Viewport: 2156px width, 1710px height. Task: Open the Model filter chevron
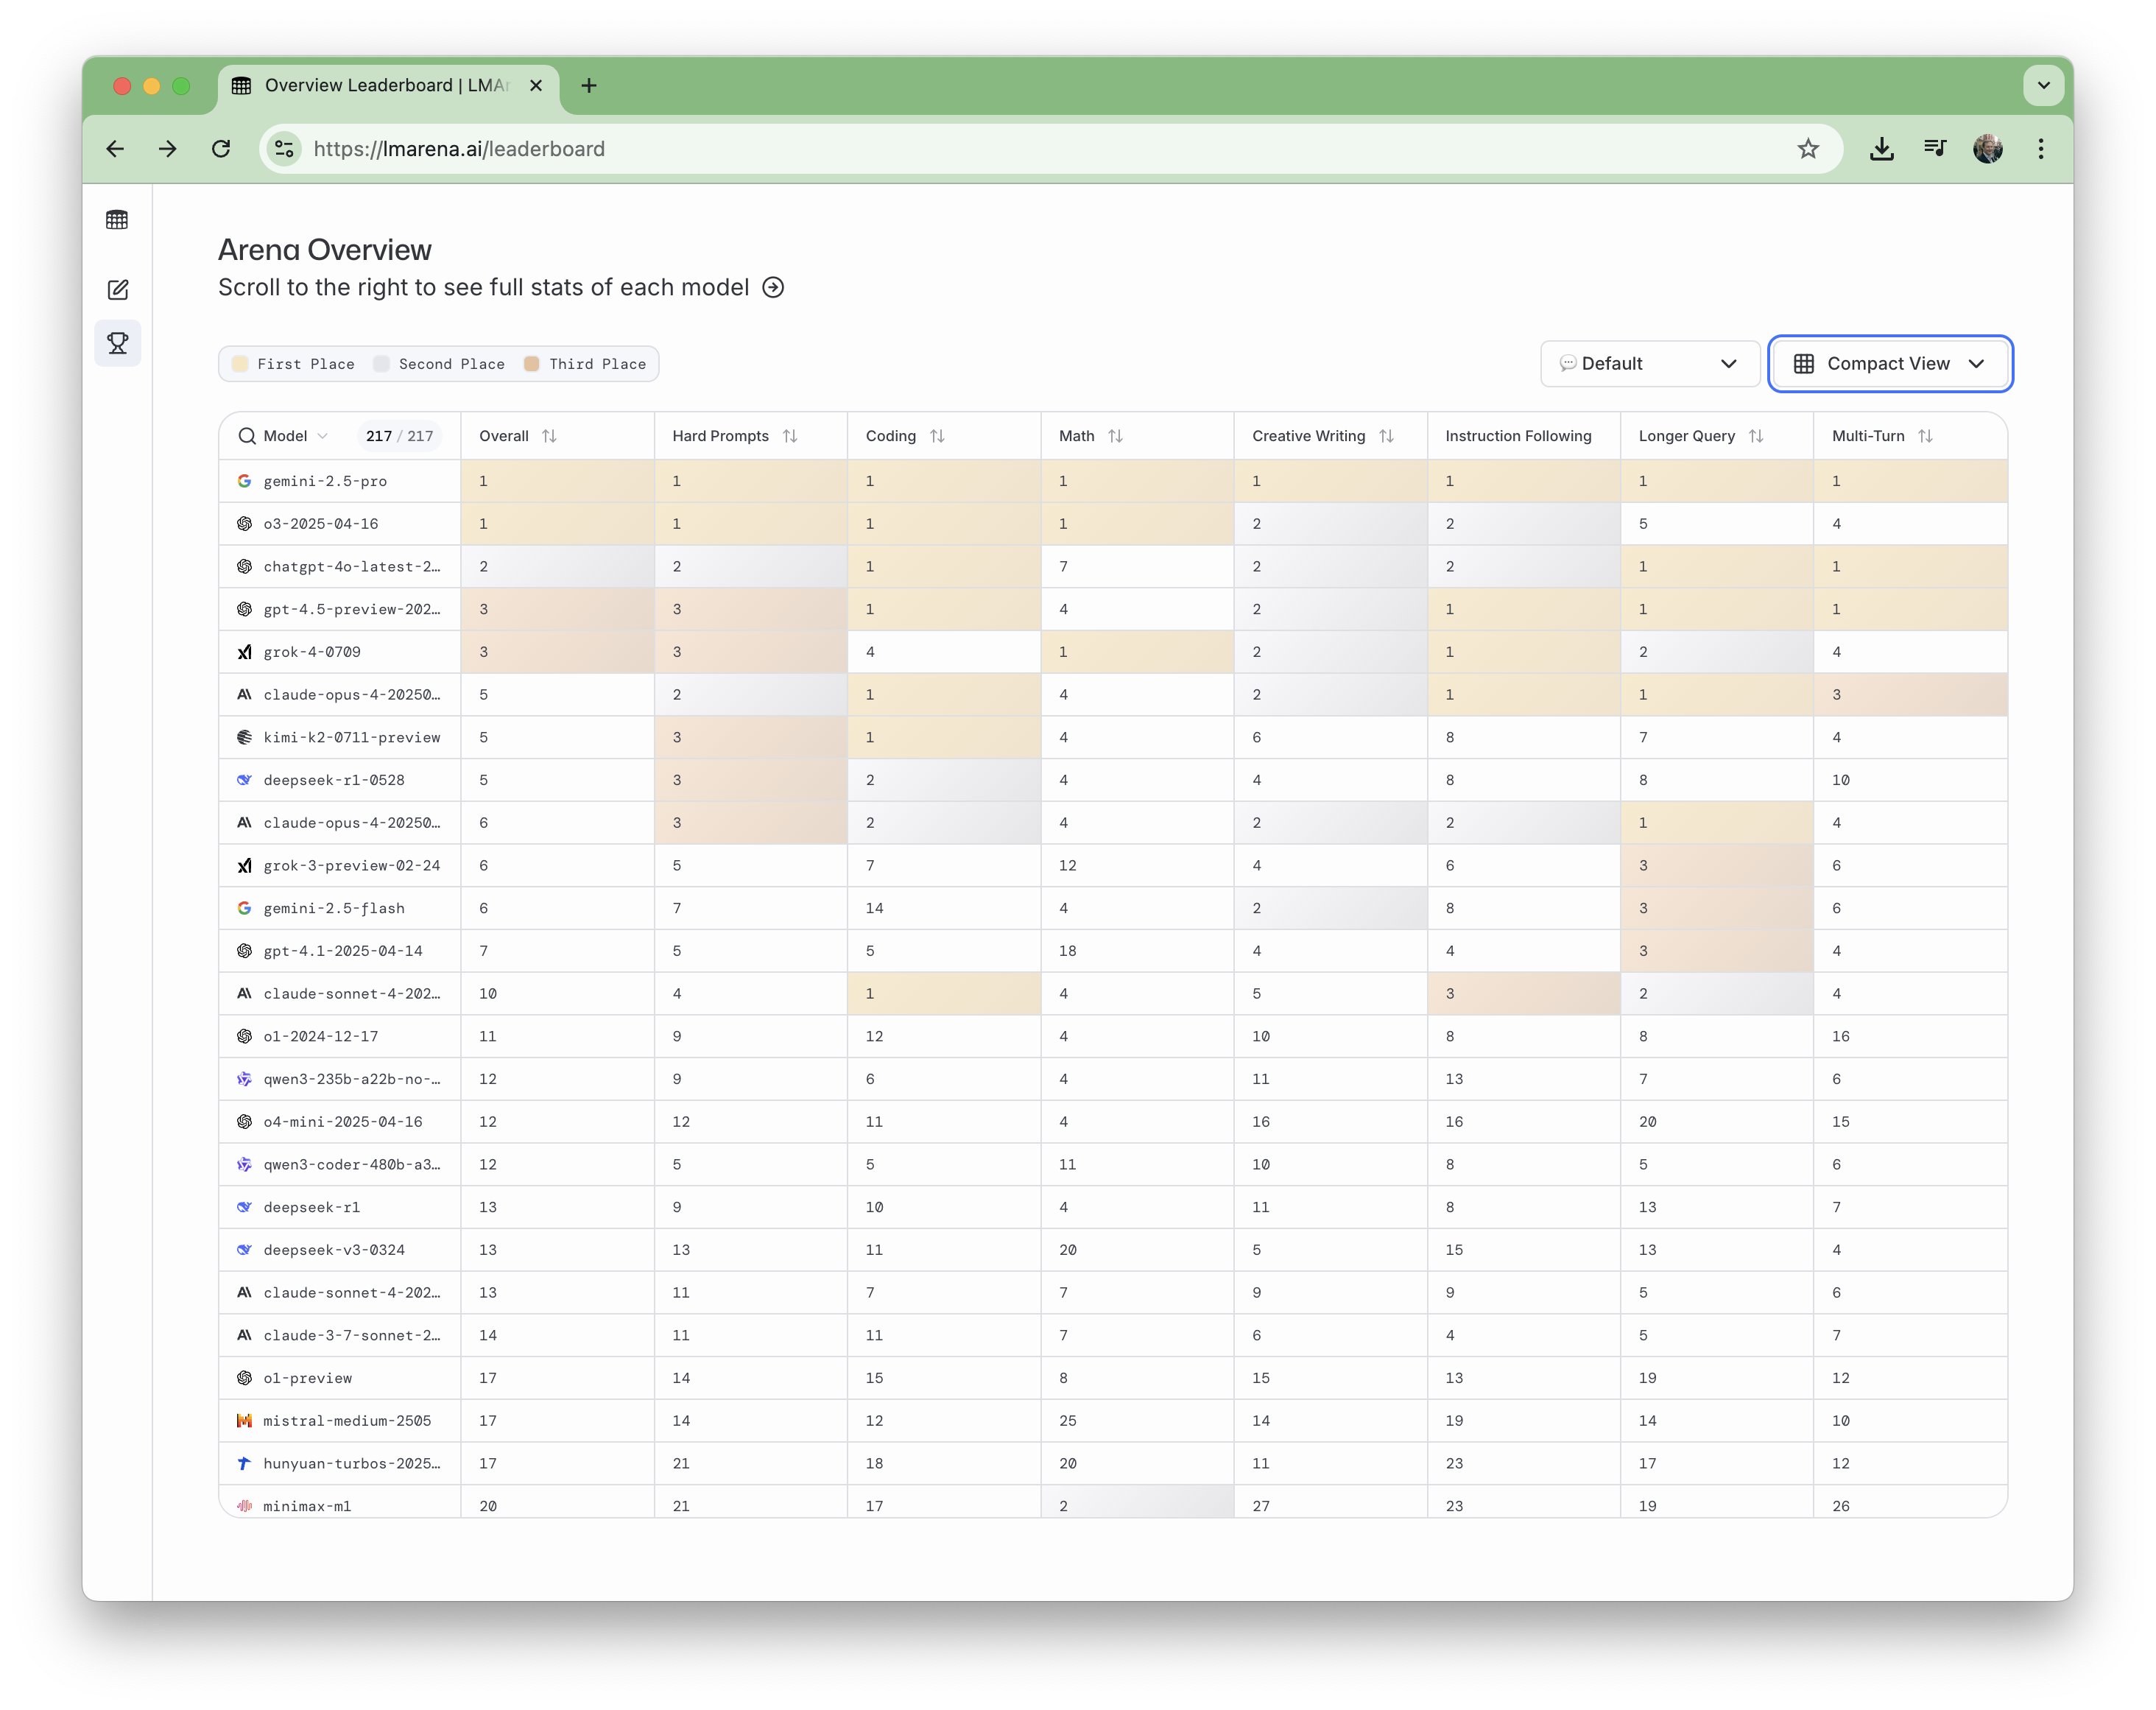pyautogui.click(x=322, y=436)
